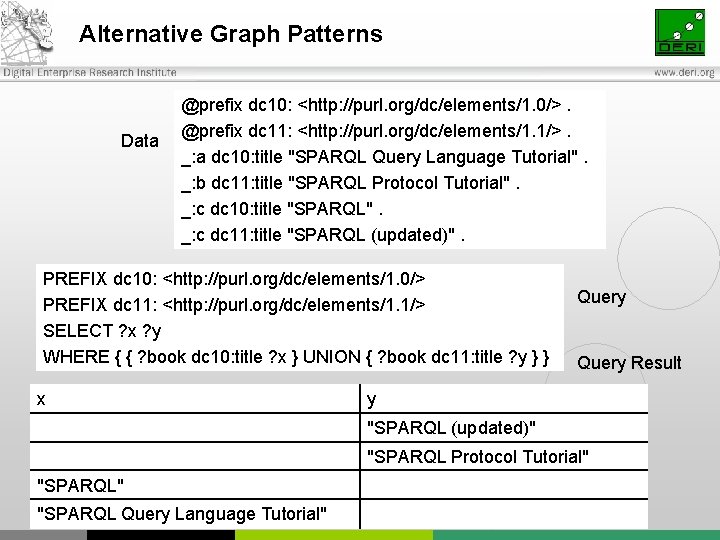
Task: Select the '"SPARQL Query Language Tutorial"' result cell
Action: coord(195,514)
